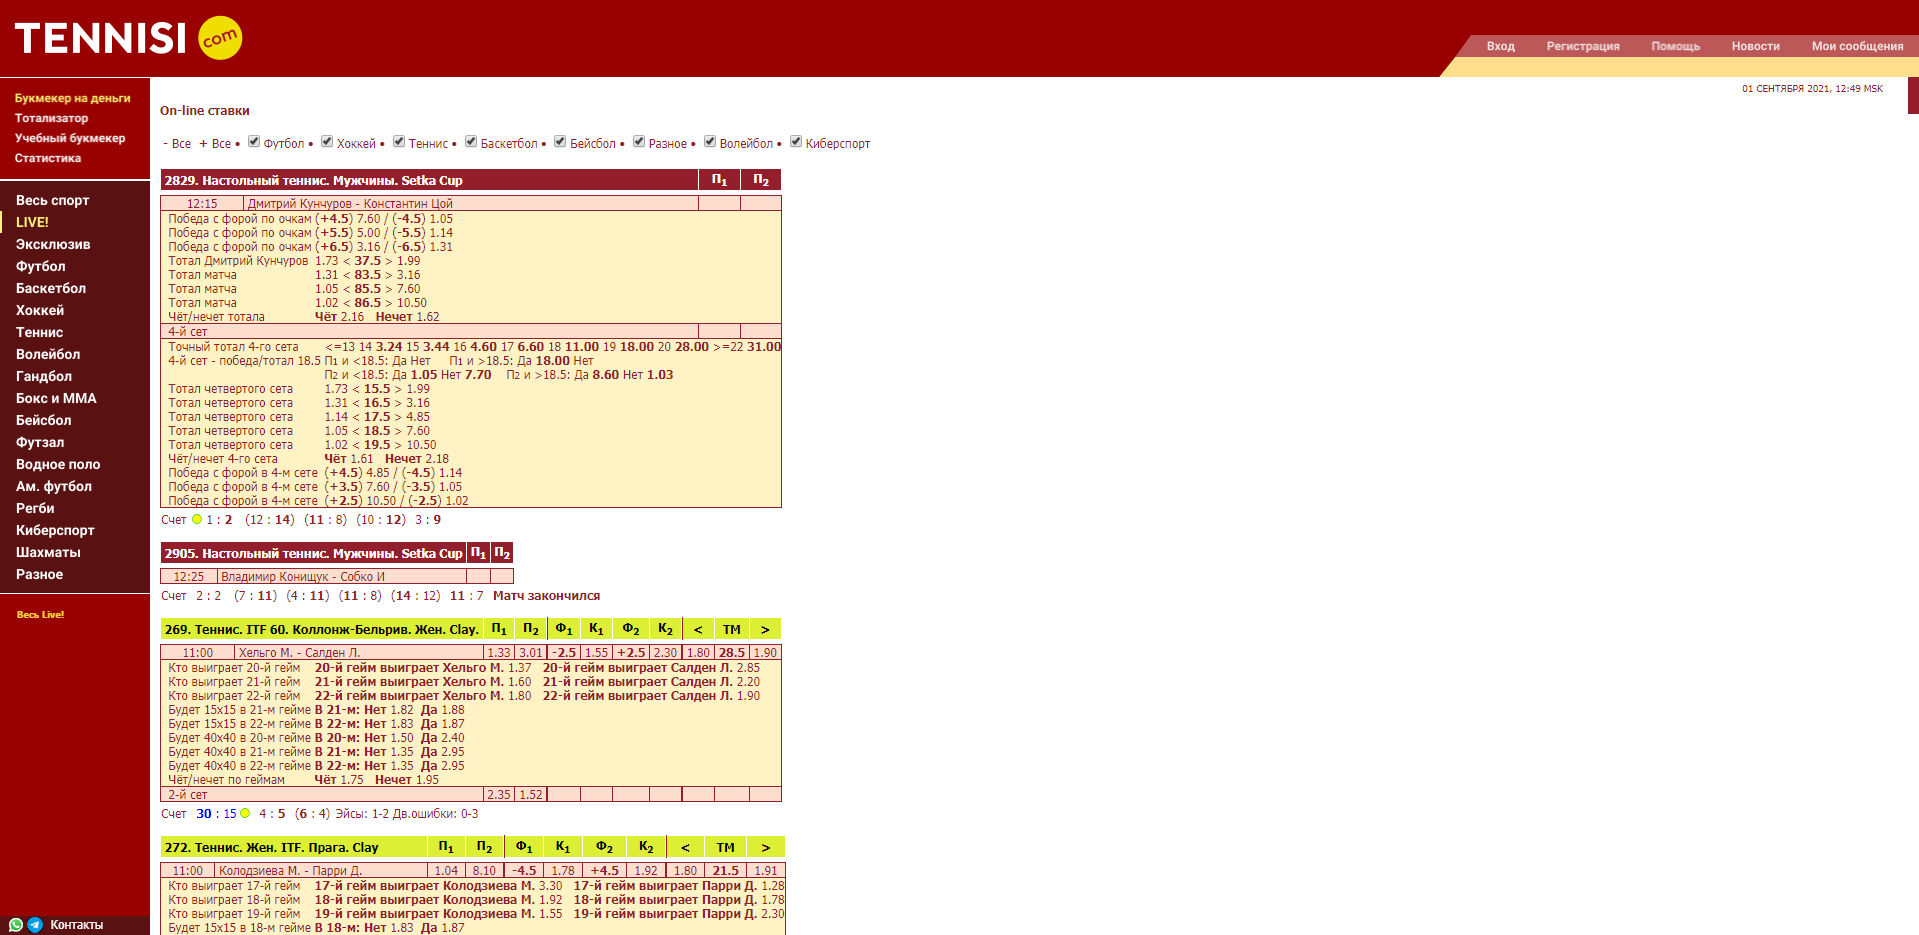Open Гандбол sidebar category
Viewport: 1919px width, 935px height.
click(44, 376)
